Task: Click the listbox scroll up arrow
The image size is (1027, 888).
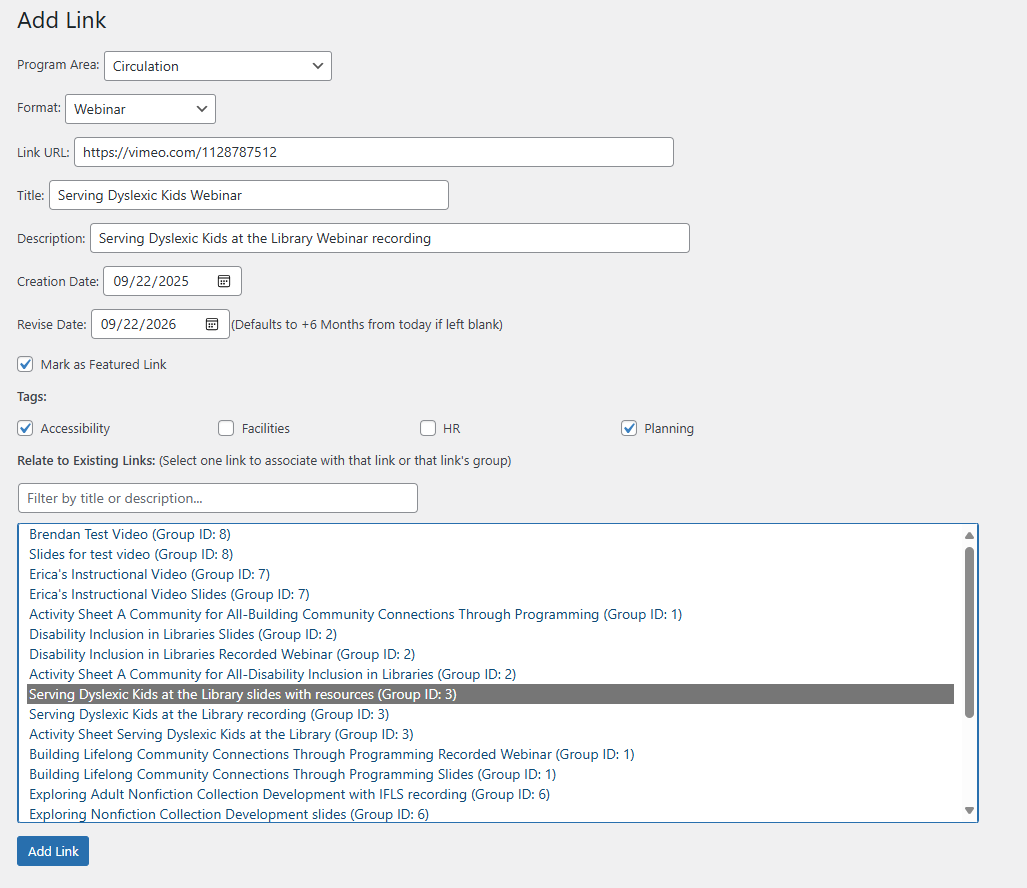Action: [968, 535]
